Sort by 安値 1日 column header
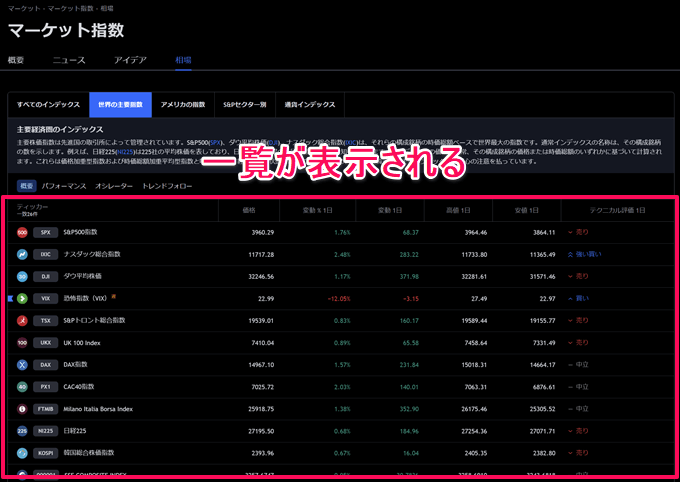 pyautogui.click(x=526, y=210)
